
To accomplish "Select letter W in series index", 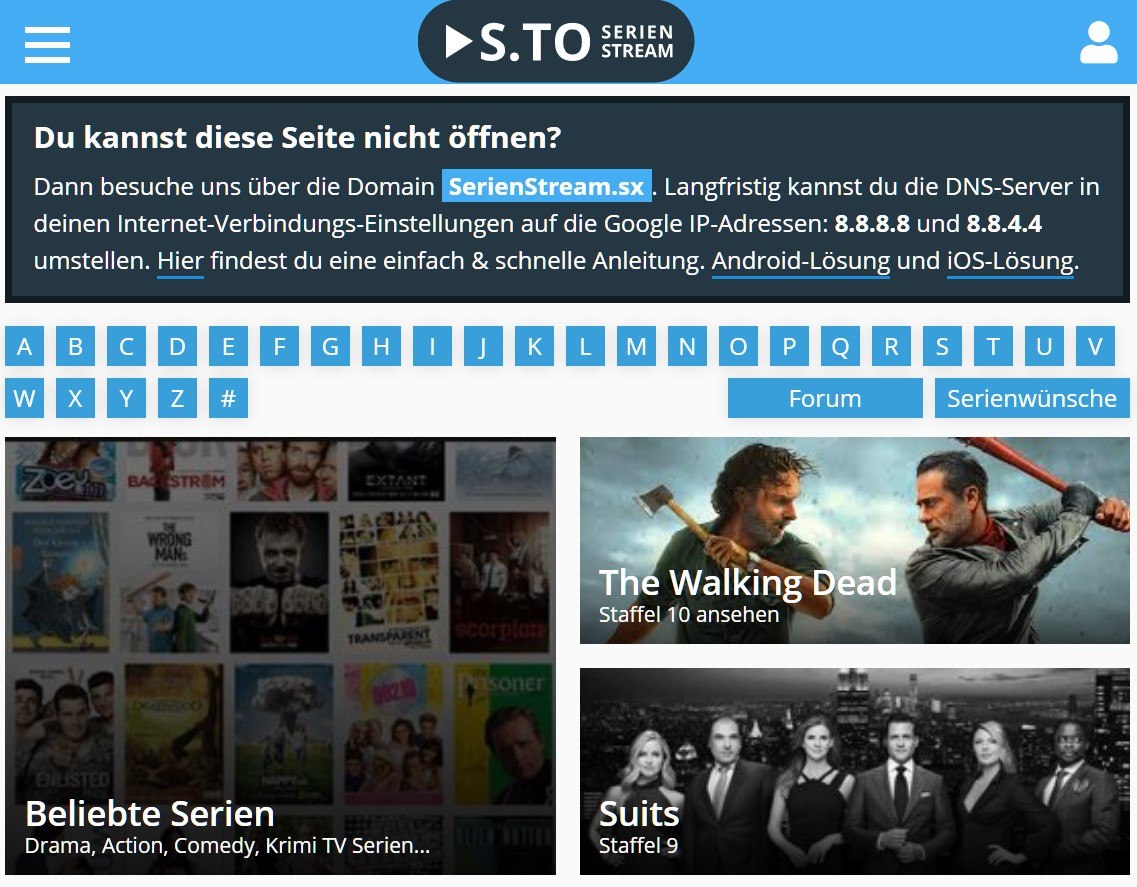I will pyautogui.click(x=25, y=398).
